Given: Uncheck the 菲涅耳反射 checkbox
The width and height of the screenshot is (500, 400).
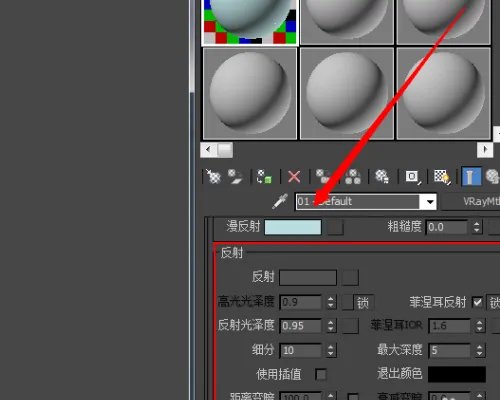Looking at the screenshot, I should tap(477, 302).
